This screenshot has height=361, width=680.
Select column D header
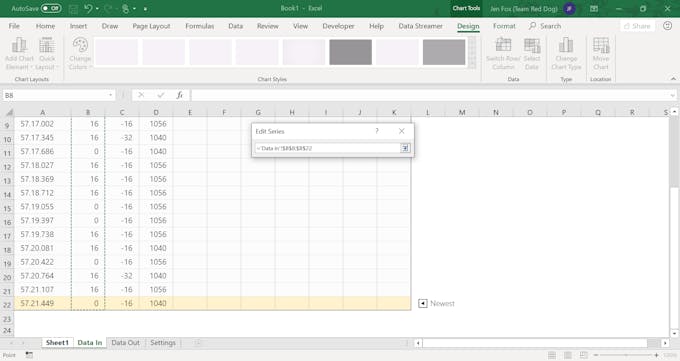tap(156, 112)
